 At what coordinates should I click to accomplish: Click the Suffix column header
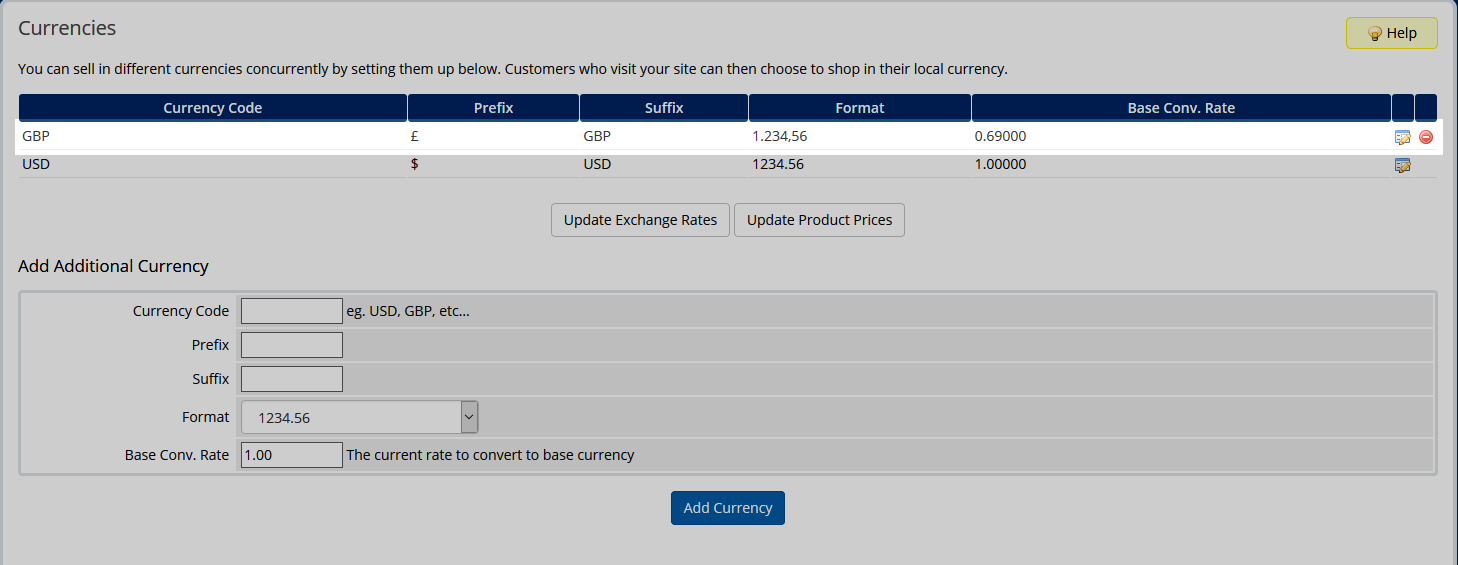(664, 108)
